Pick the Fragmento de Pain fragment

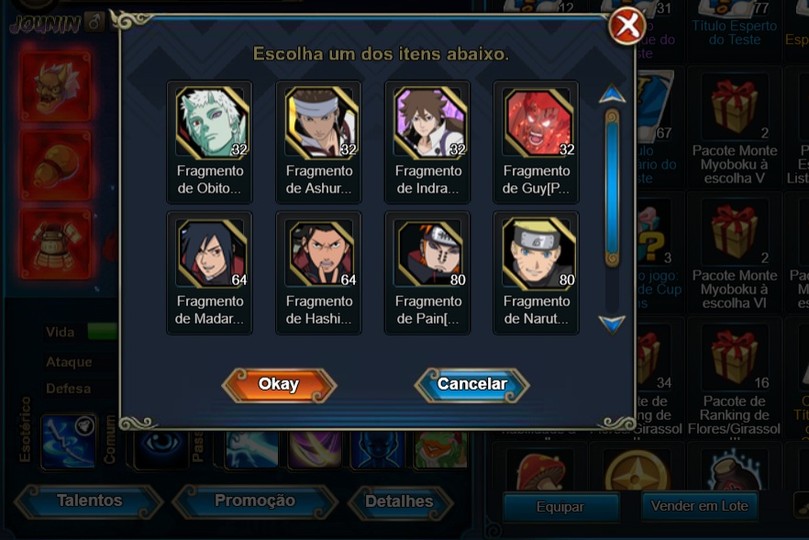[430, 253]
